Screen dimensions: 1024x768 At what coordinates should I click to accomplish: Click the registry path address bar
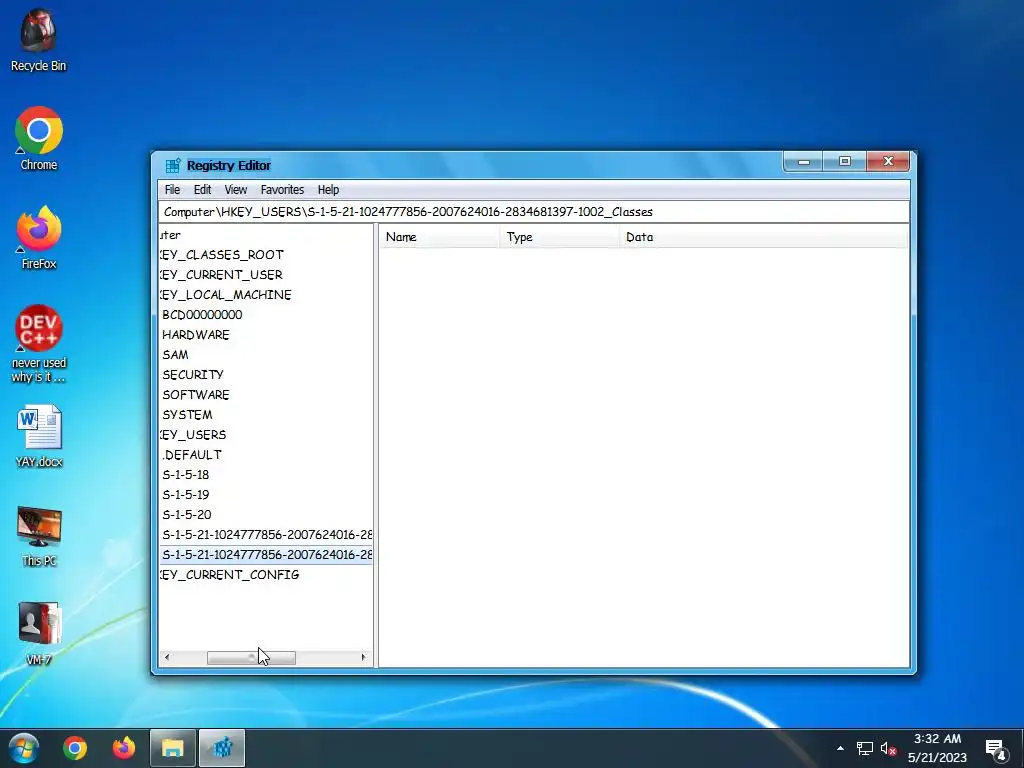pos(534,212)
